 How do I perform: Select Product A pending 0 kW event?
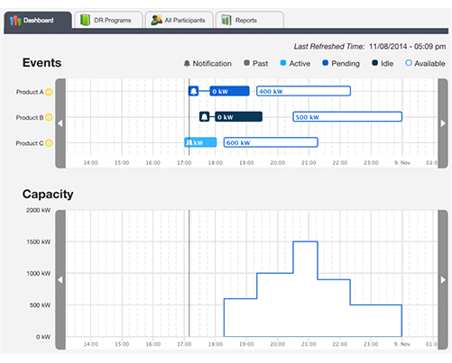click(x=229, y=91)
